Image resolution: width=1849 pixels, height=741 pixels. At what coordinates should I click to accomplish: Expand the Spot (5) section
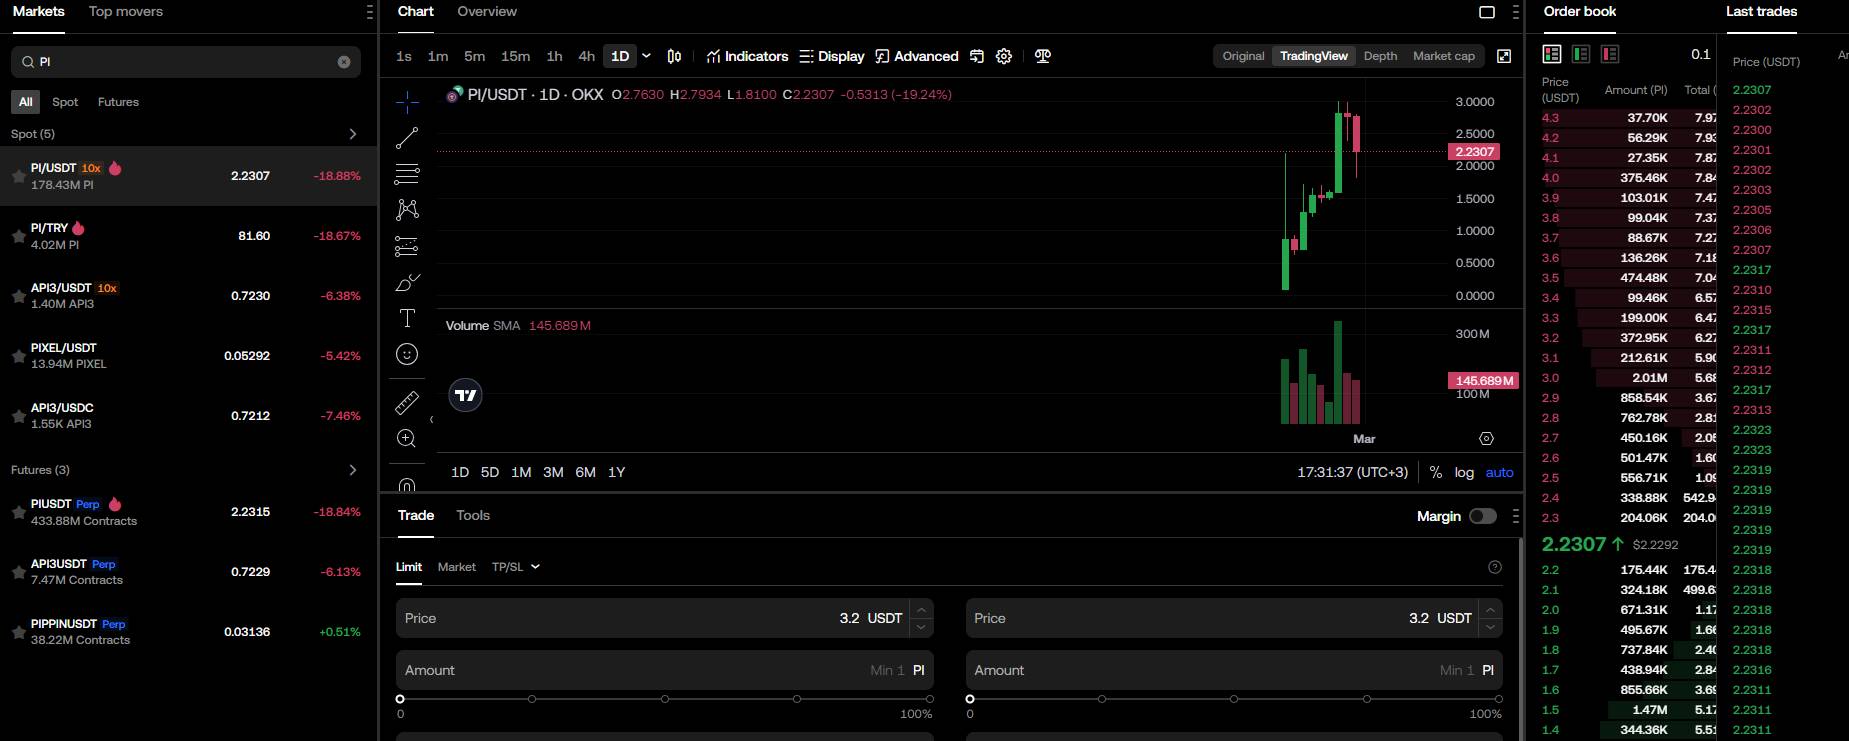point(352,134)
